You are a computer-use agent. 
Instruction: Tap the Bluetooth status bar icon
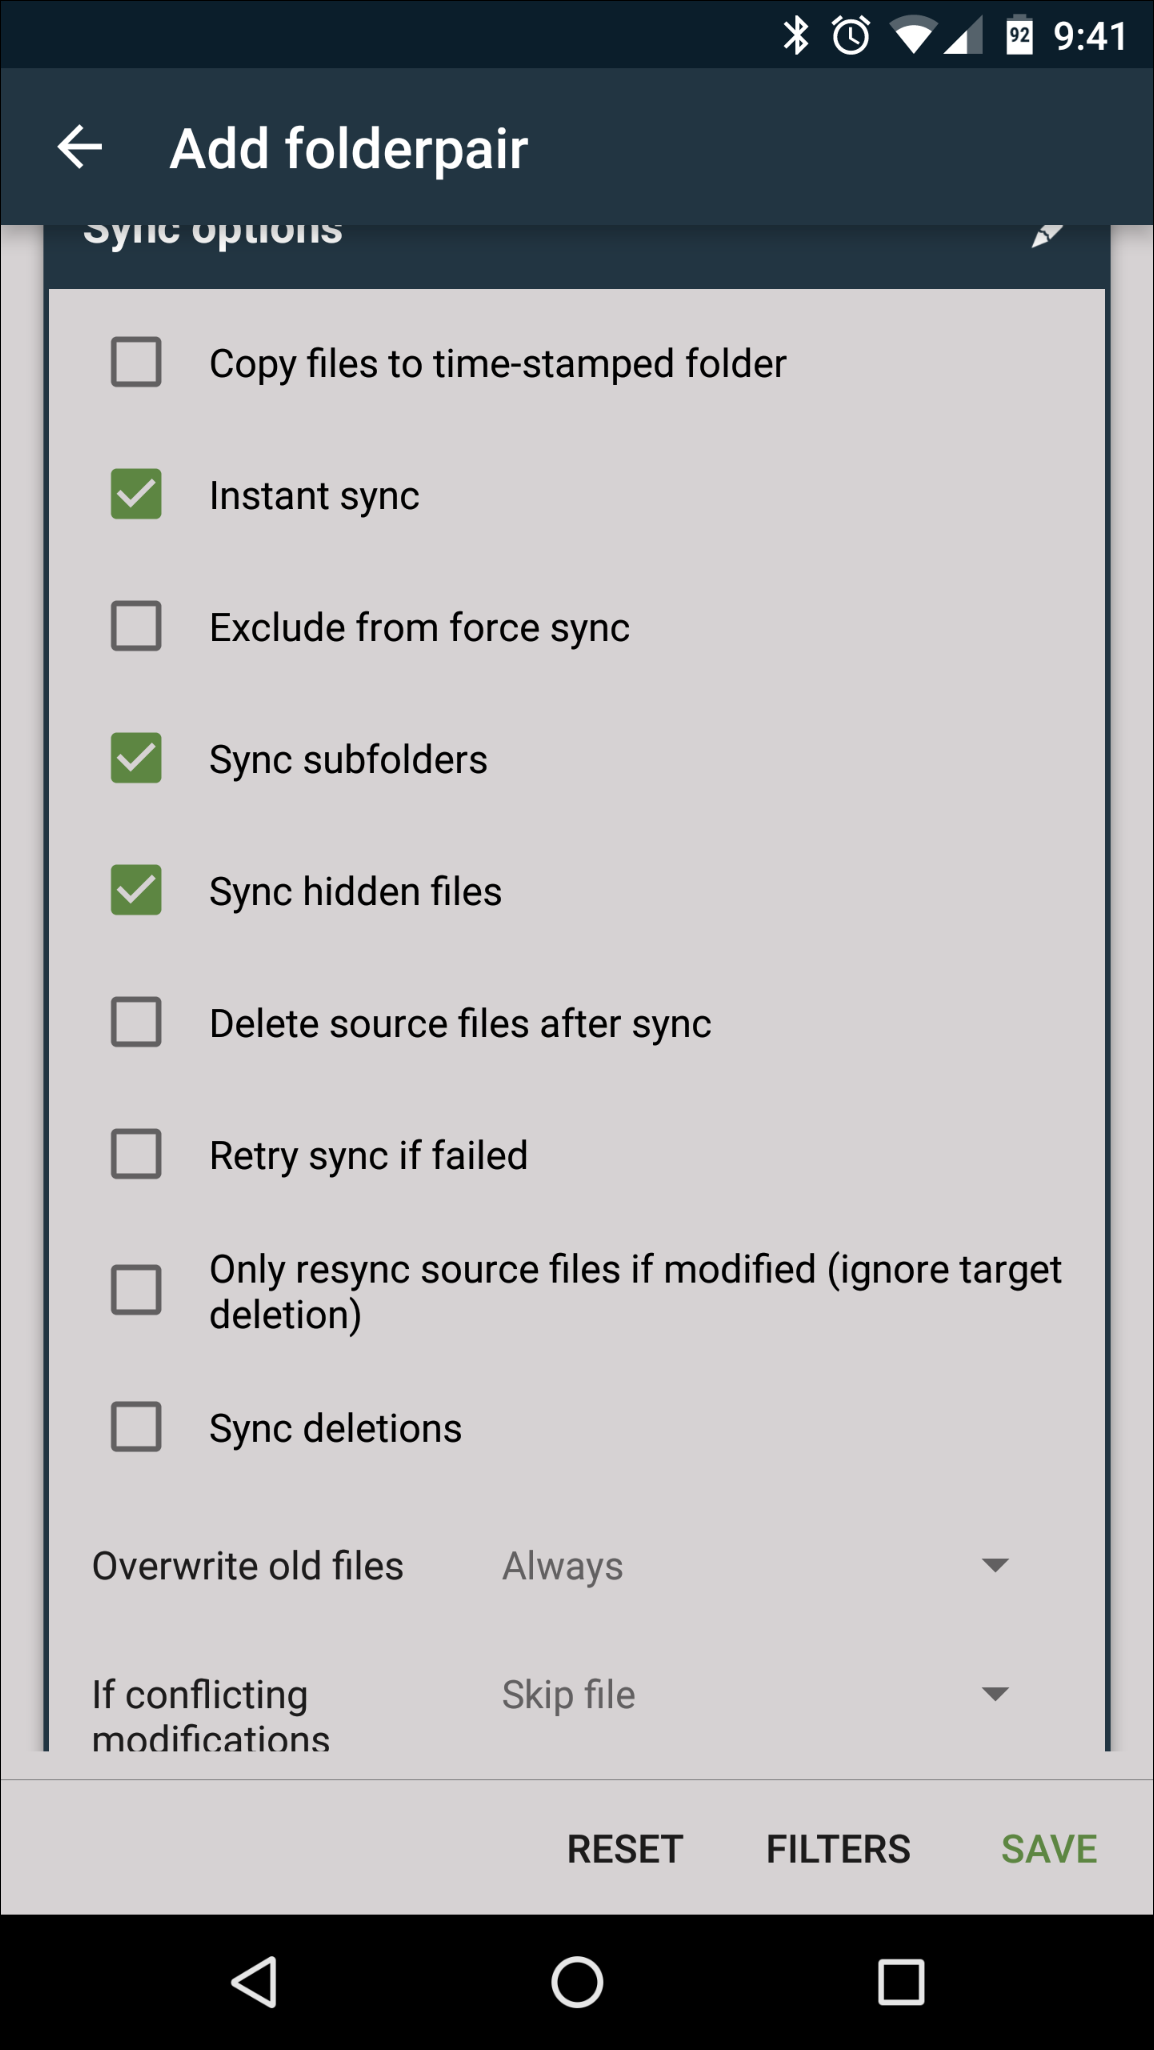tap(796, 36)
